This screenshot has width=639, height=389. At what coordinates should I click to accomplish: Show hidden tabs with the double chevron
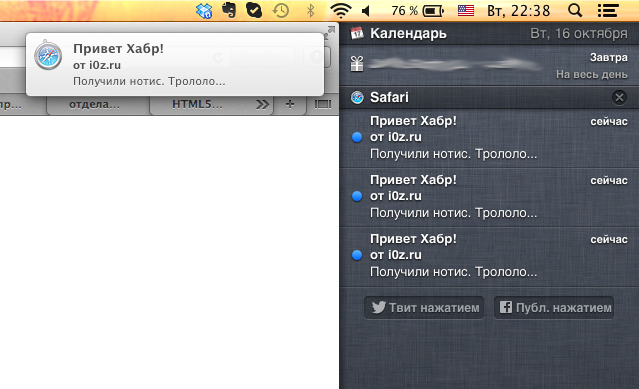coord(262,105)
